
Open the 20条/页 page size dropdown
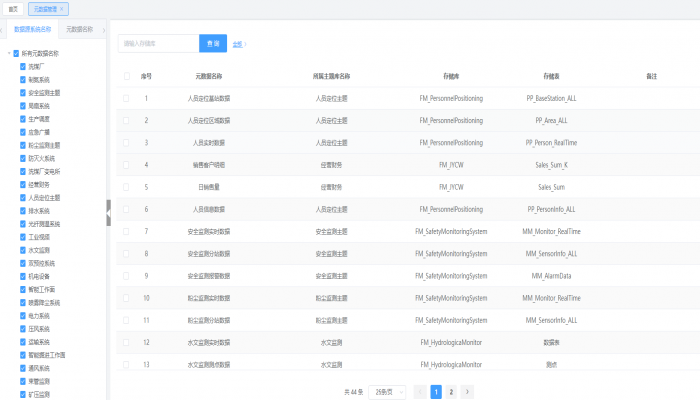coord(387,392)
